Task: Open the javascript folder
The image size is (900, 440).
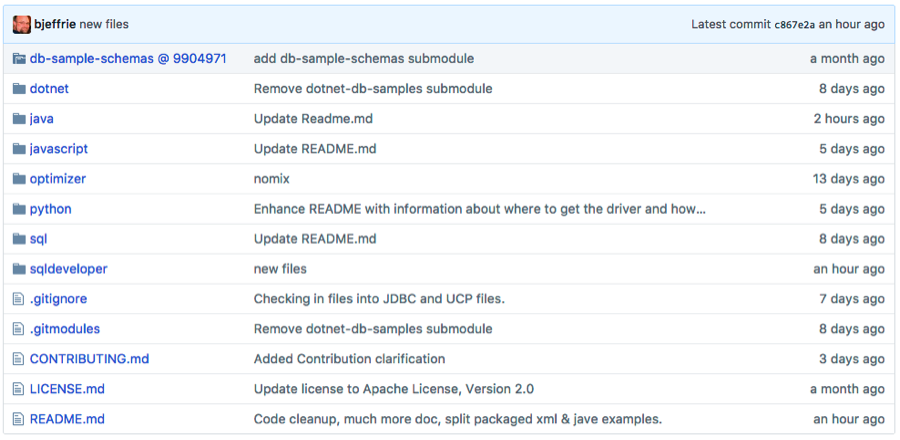Action: tap(59, 149)
